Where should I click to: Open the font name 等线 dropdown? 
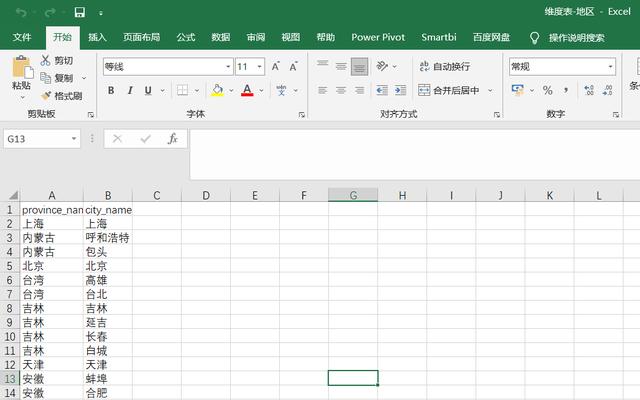[228, 67]
